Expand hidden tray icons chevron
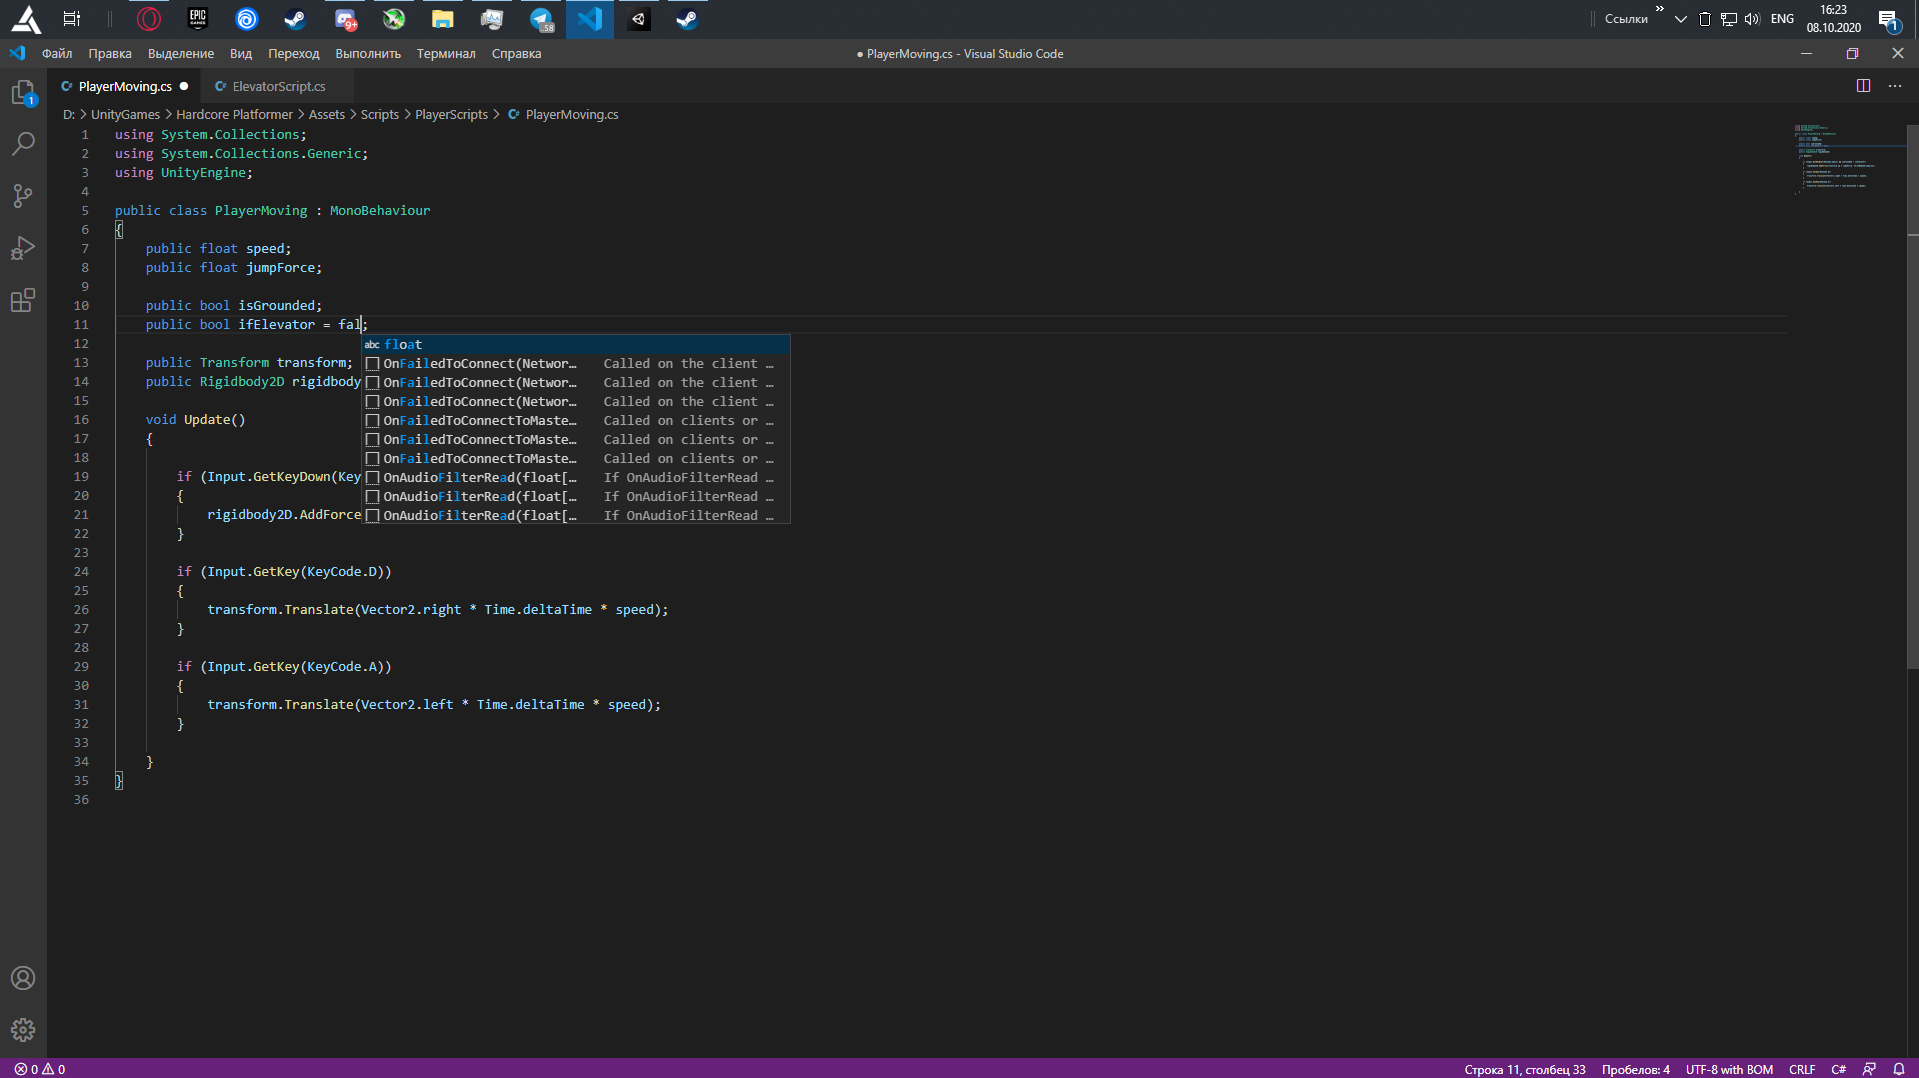1919x1078 pixels. tap(1680, 19)
